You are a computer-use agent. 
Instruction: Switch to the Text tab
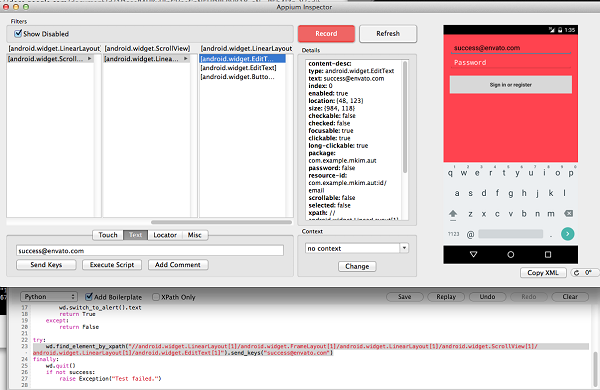click(x=135, y=235)
